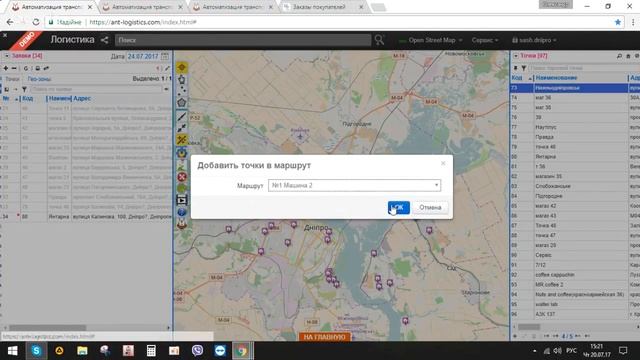Click the date field 24.07.2017
This screenshot has width=640, height=360.
pyautogui.click(x=143, y=56)
